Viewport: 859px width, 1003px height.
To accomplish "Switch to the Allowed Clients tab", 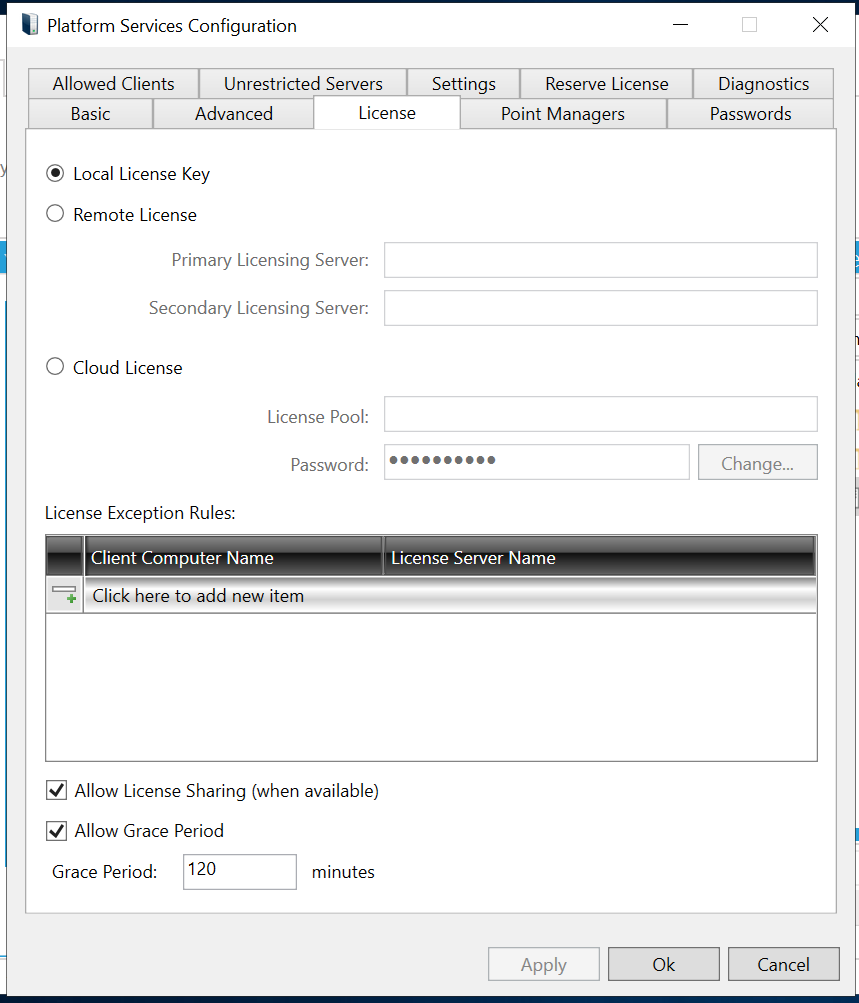I will [x=113, y=84].
